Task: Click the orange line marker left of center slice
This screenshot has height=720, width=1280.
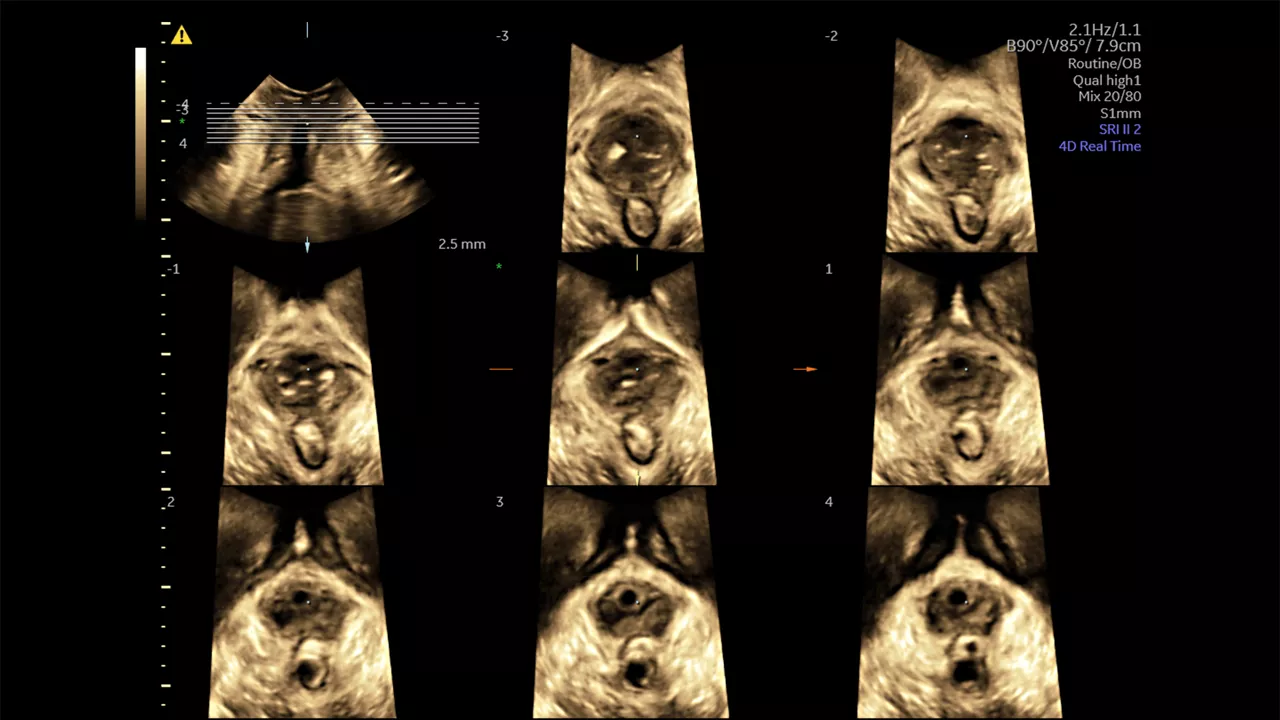Action: pyautogui.click(x=500, y=369)
